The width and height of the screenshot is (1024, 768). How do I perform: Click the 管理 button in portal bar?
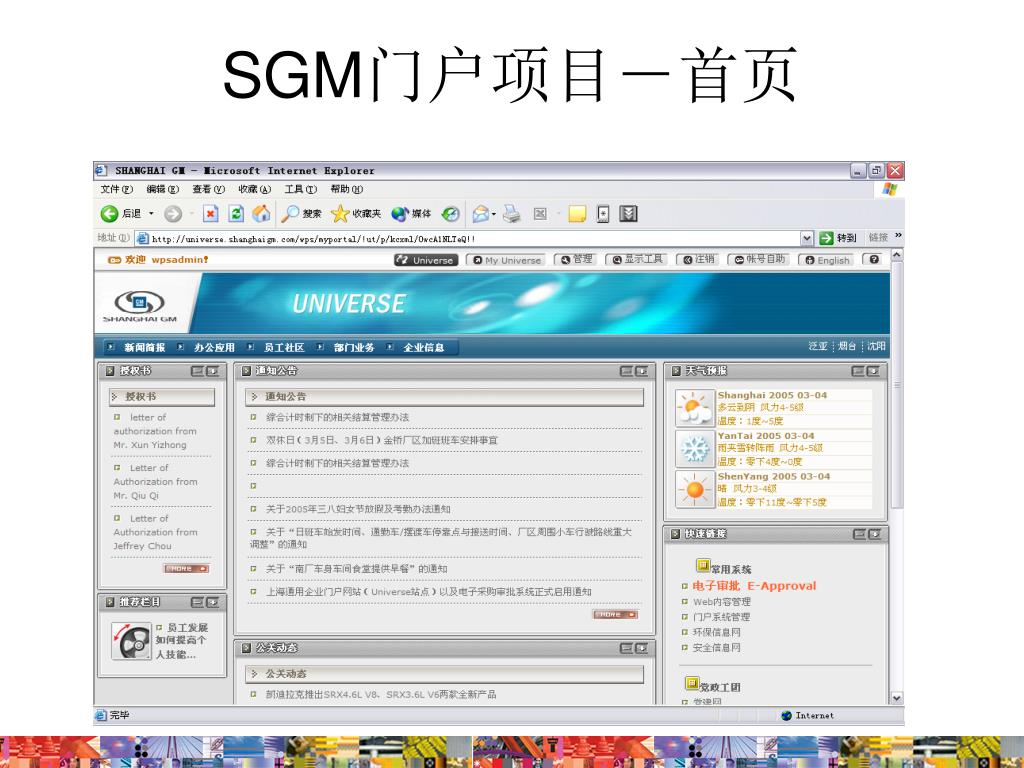pyautogui.click(x=575, y=259)
